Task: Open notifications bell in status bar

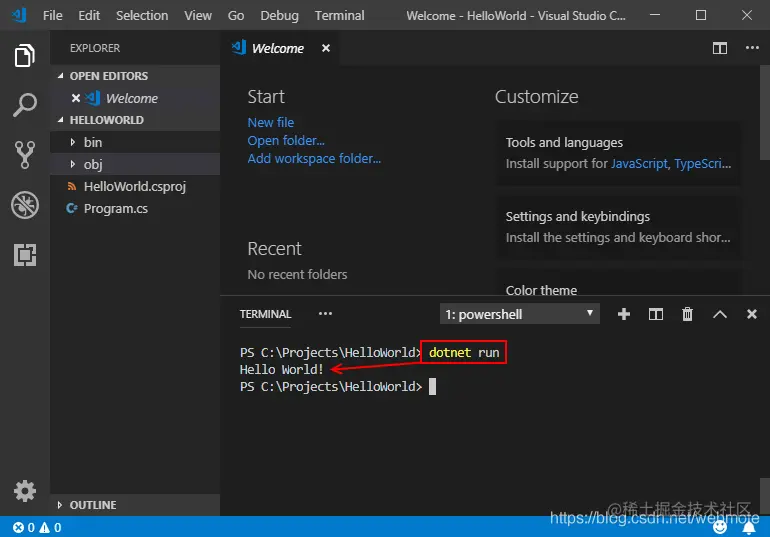Action: pos(748,527)
